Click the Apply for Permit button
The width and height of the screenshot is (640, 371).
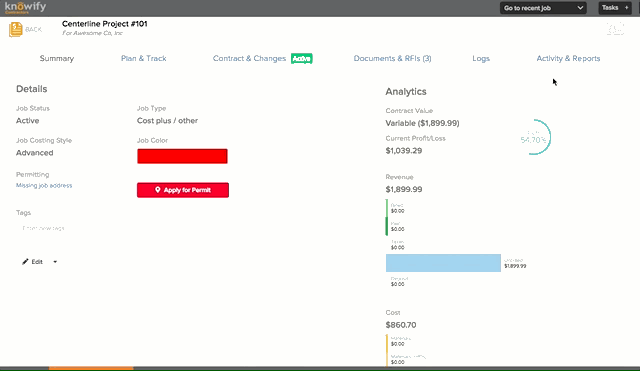(x=183, y=190)
